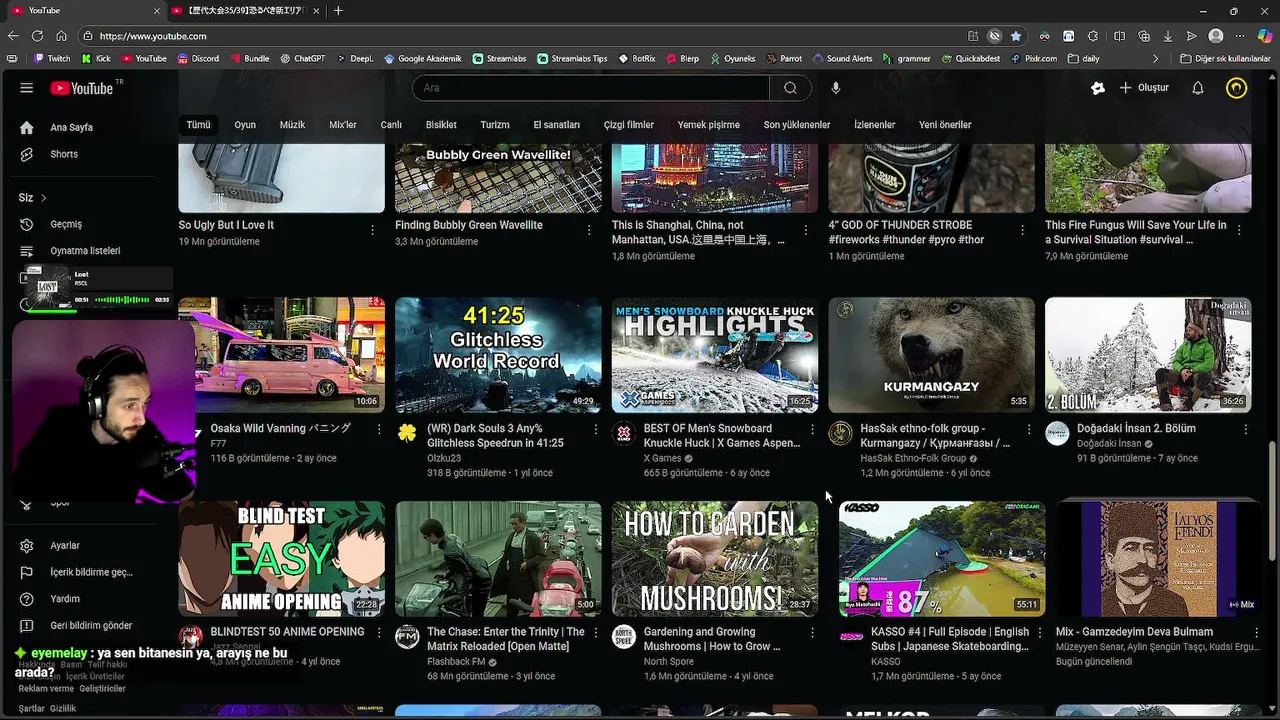Open Mix - Gamzedeyim Deva Bulmam title
The width and height of the screenshot is (1280, 720).
1134,632
